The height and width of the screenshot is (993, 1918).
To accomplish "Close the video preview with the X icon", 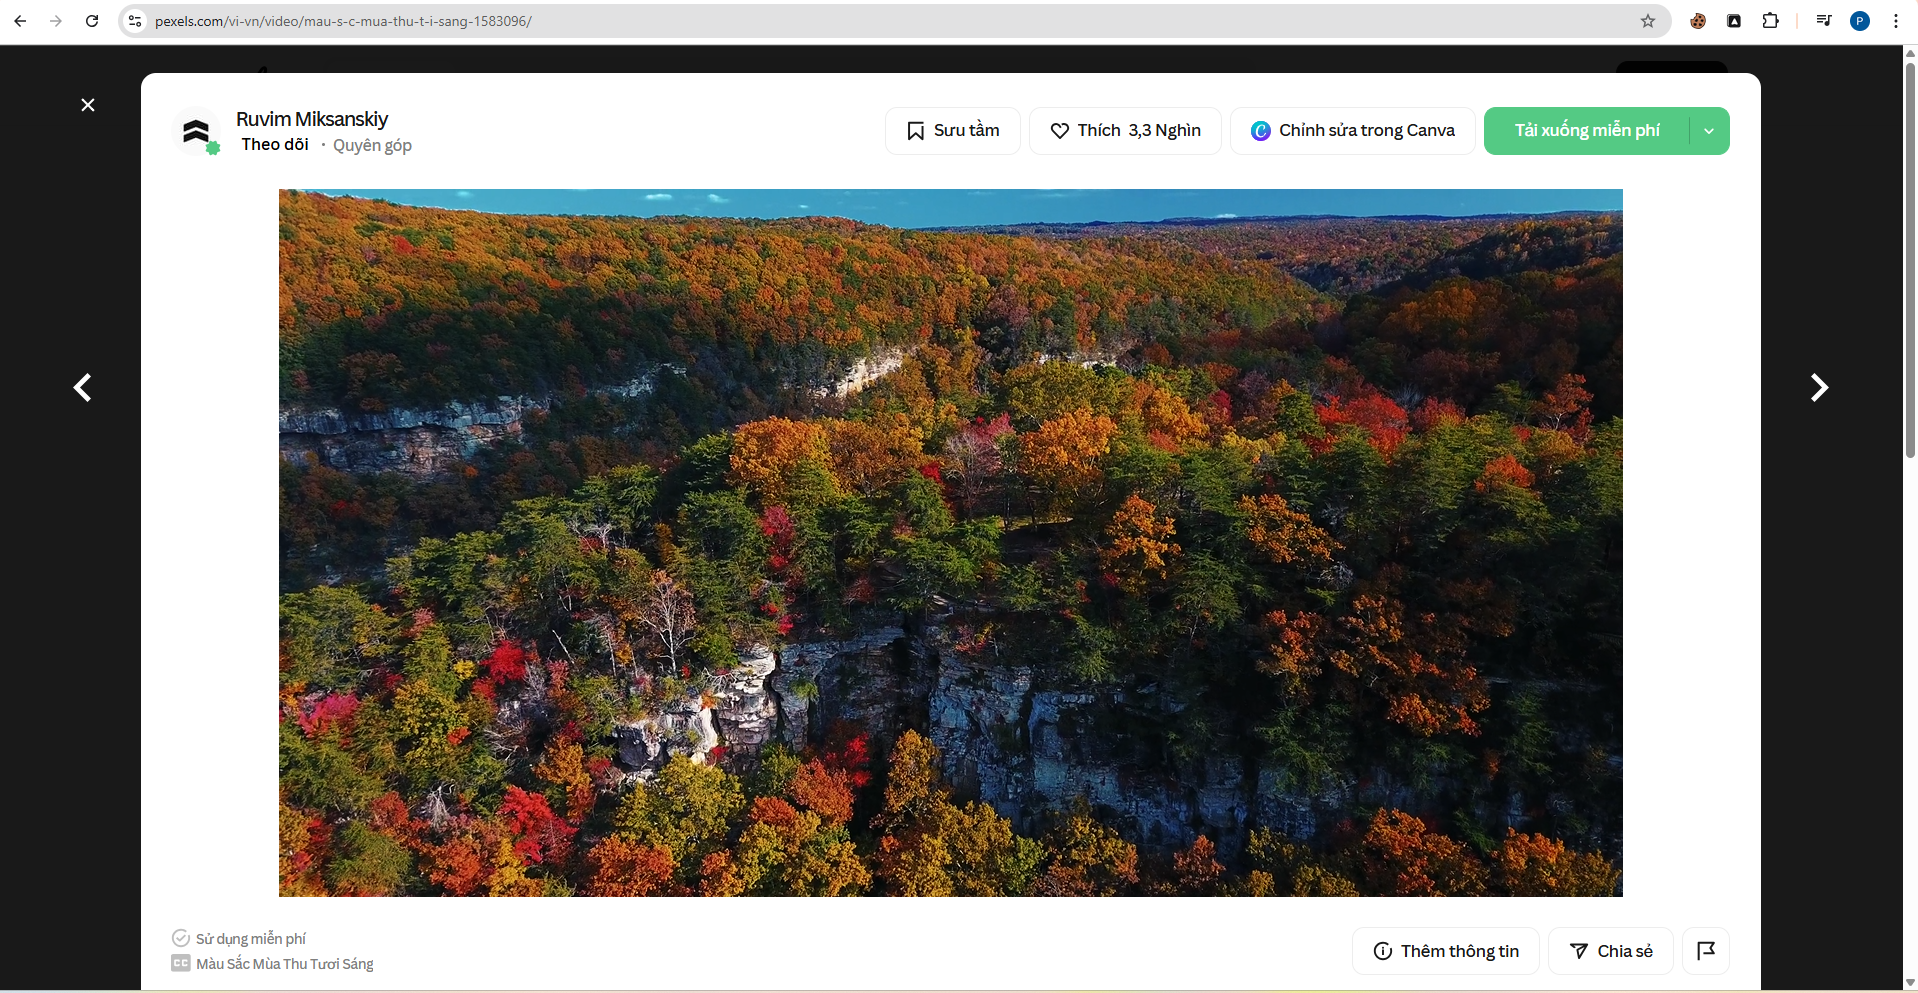I will pos(88,105).
